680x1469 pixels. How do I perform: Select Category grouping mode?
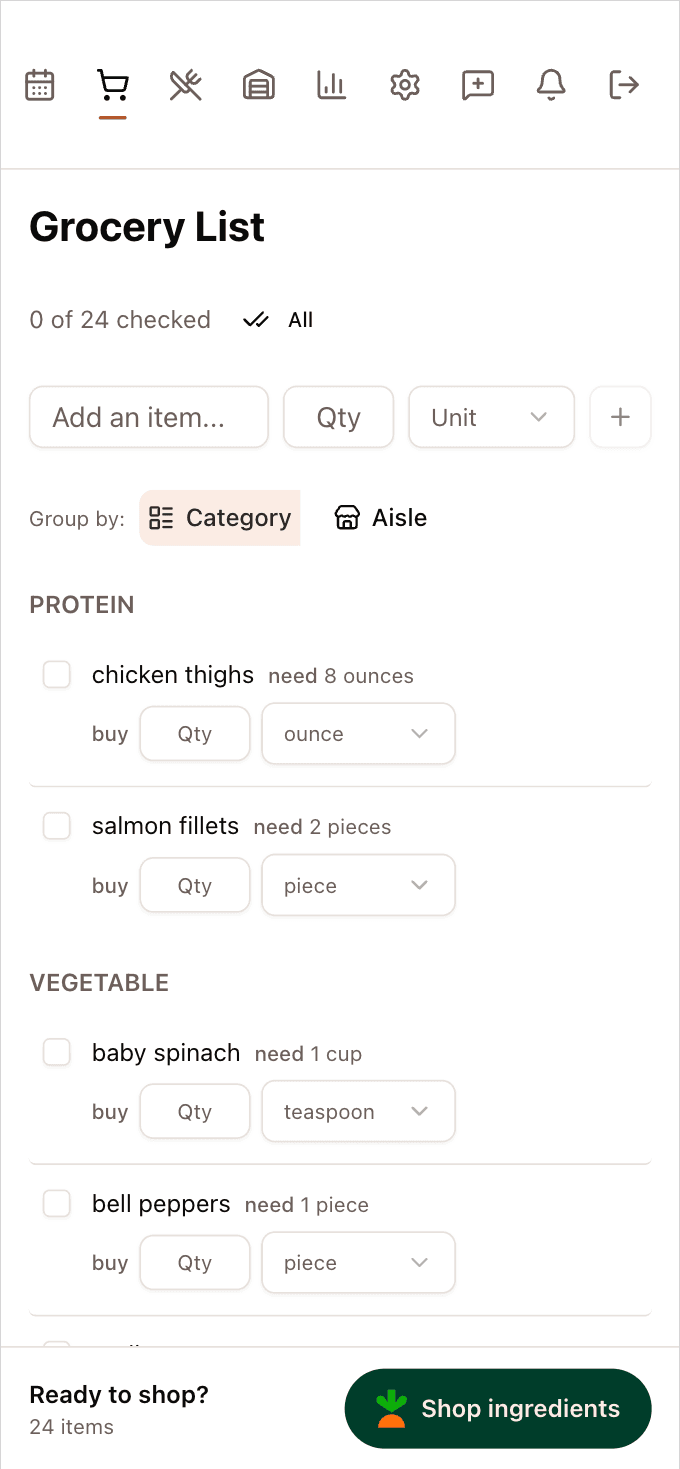(x=219, y=518)
